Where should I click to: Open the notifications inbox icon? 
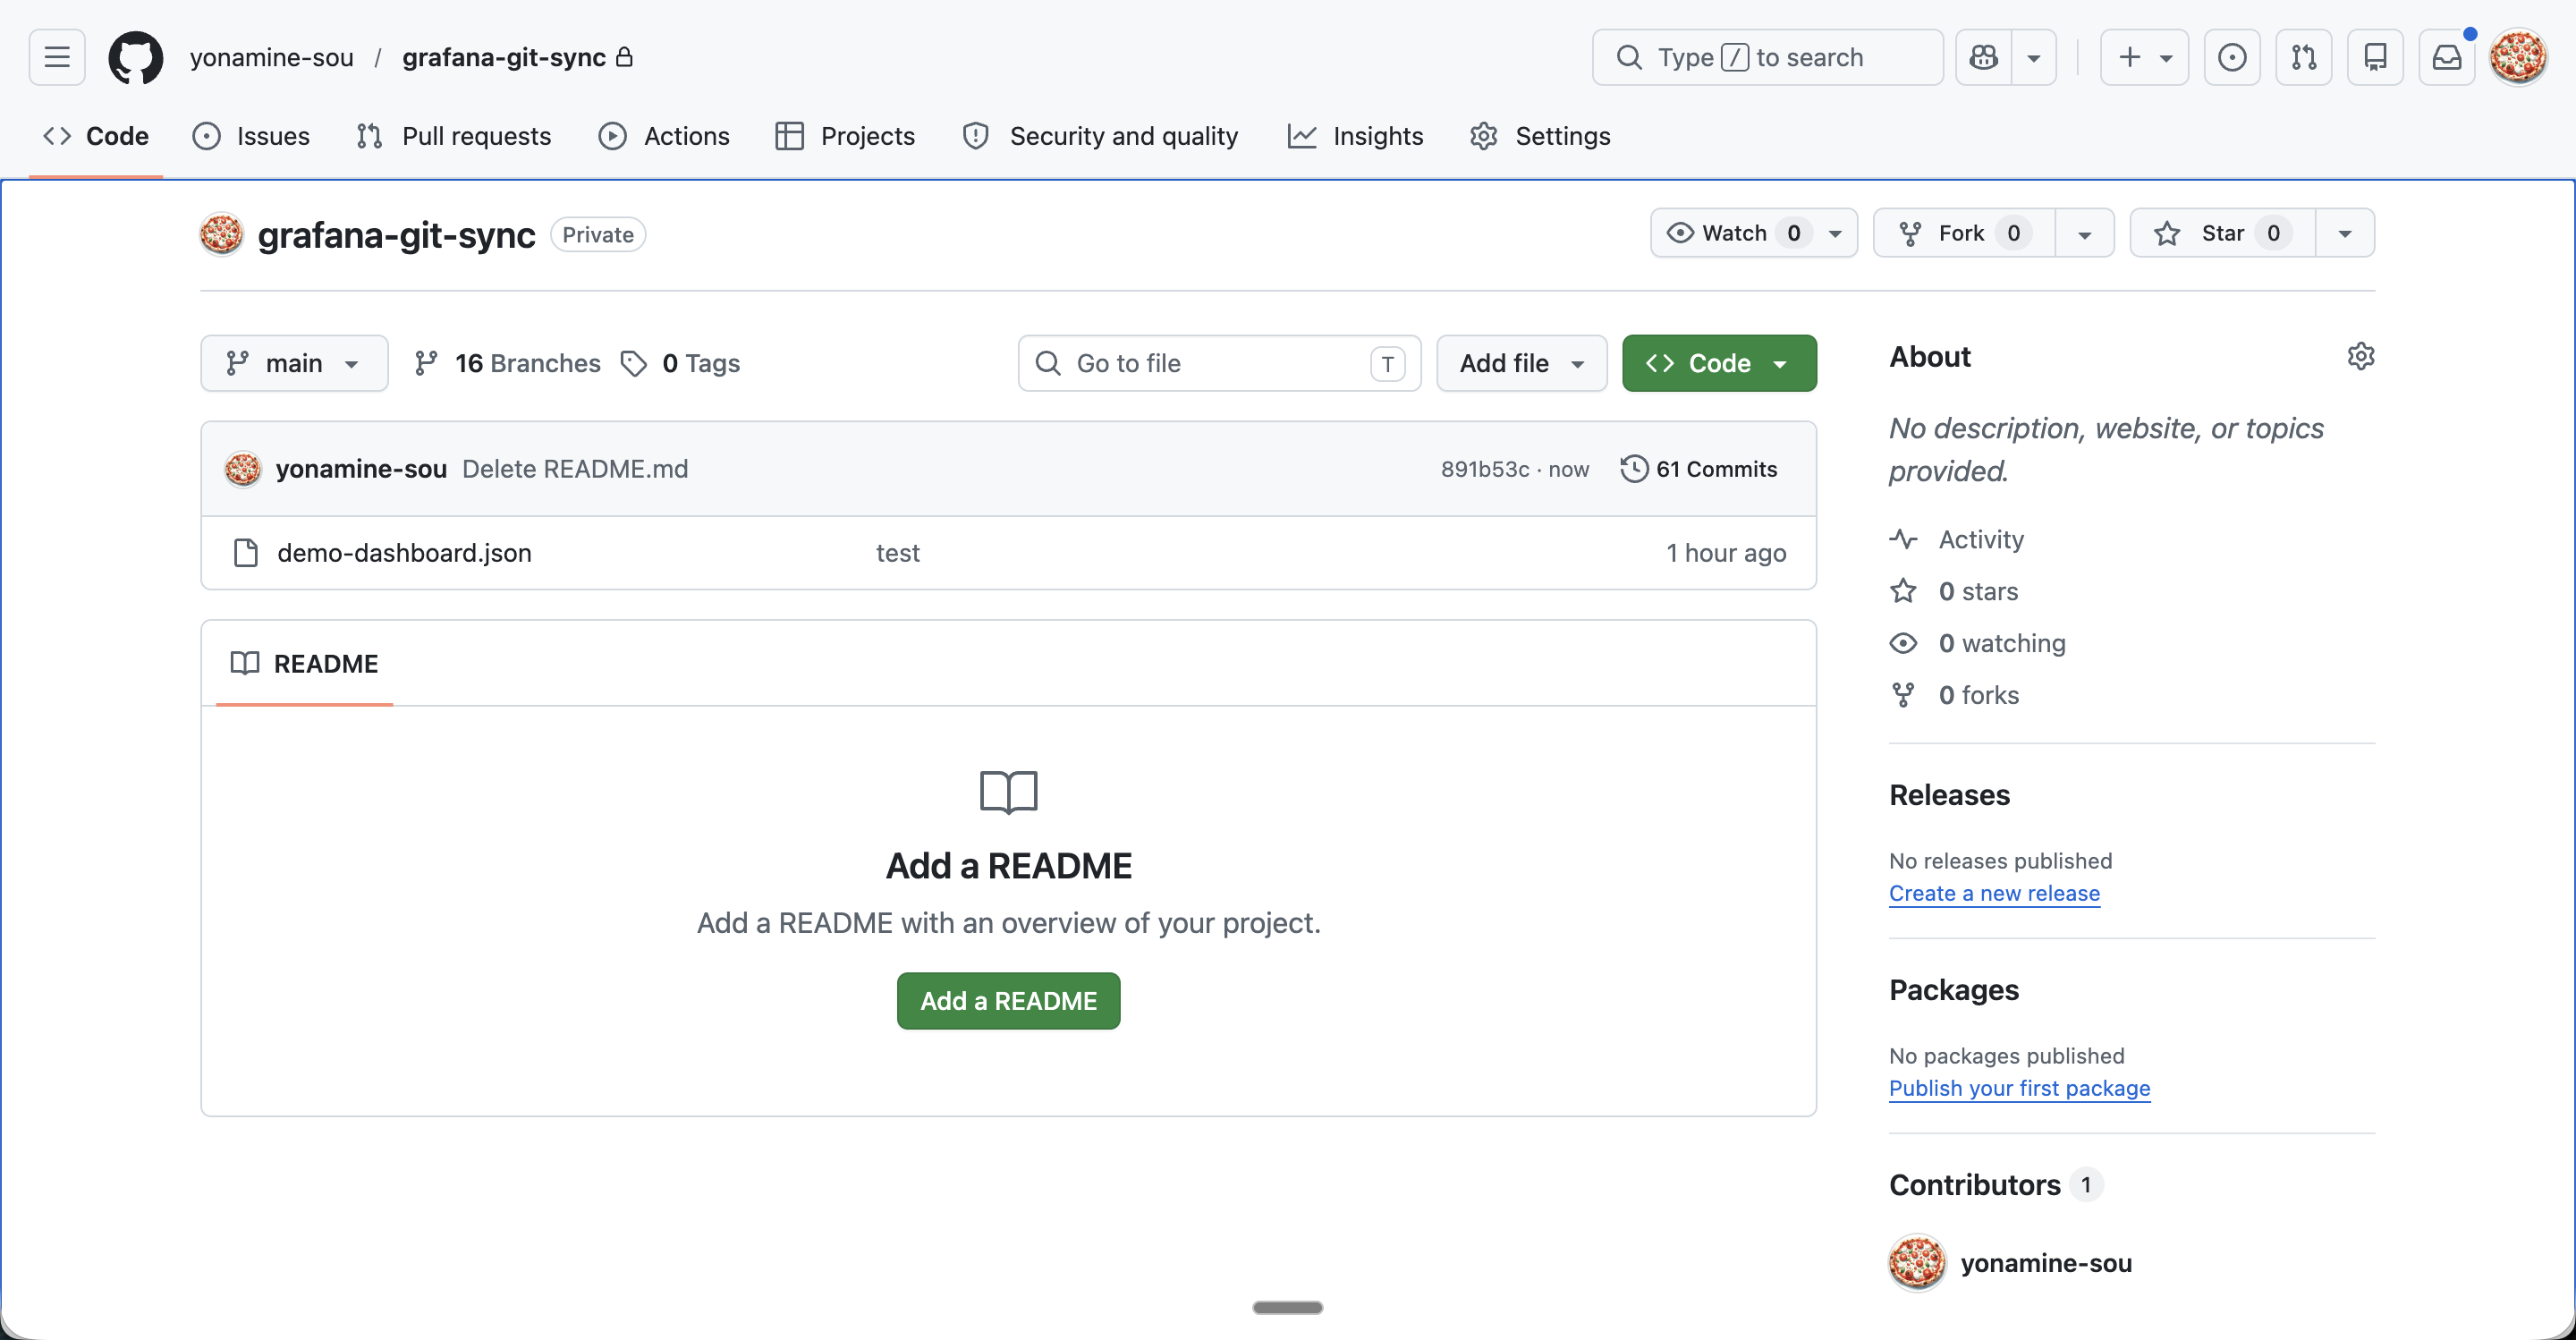2446,57
